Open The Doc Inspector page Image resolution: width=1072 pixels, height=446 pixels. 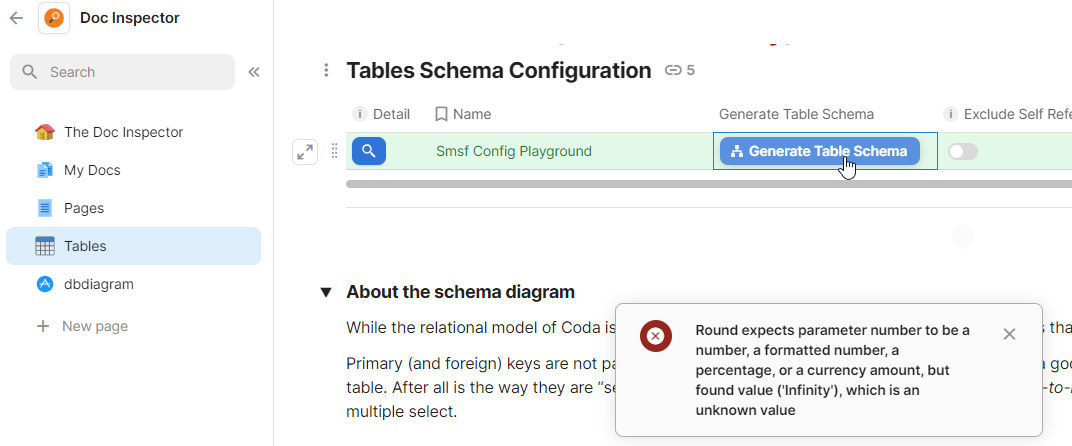123,132
